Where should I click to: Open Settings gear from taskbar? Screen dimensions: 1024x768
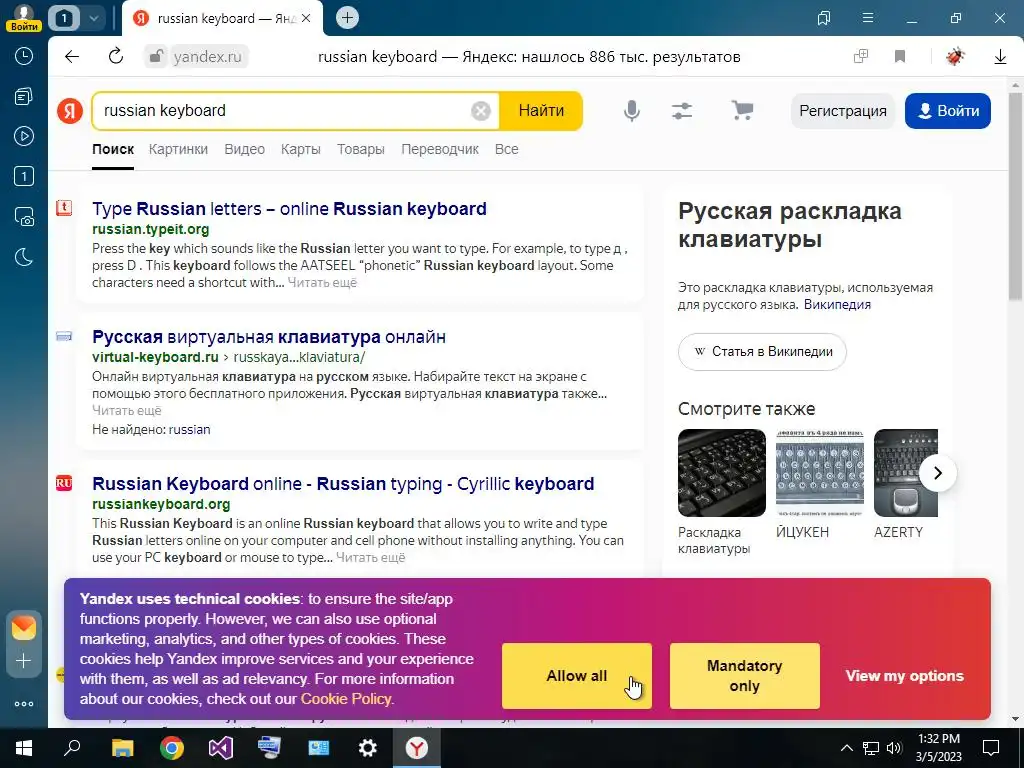(x=368, y=748)
